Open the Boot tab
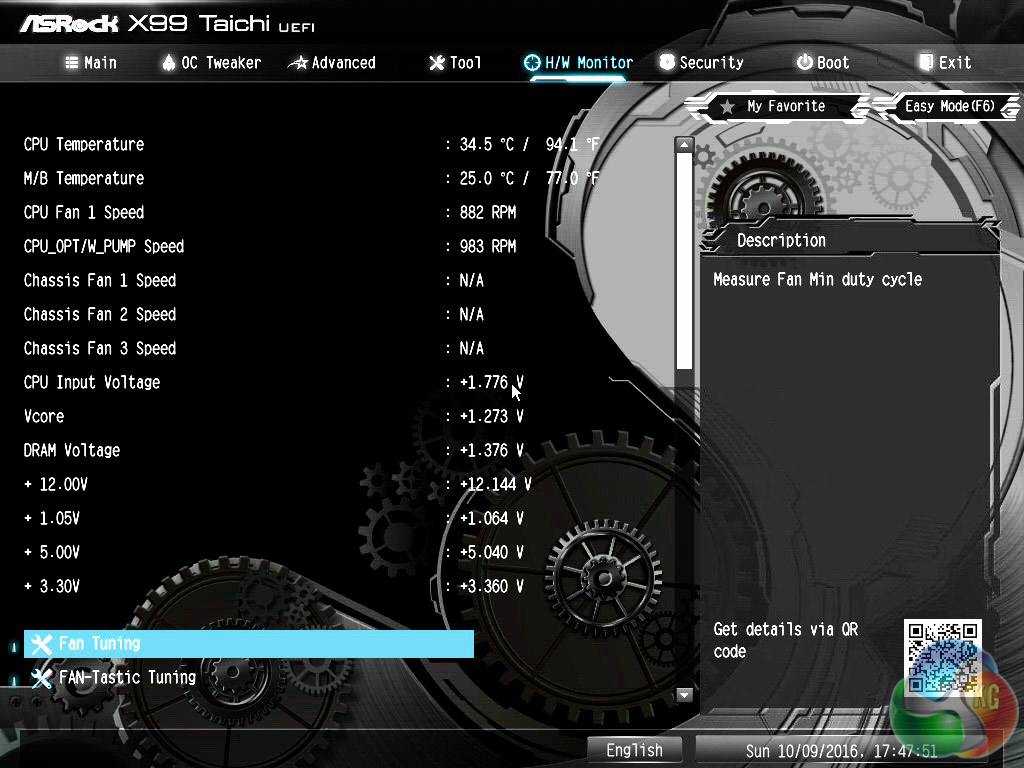The image size is (1024, 768). click(x=823, y=63)
